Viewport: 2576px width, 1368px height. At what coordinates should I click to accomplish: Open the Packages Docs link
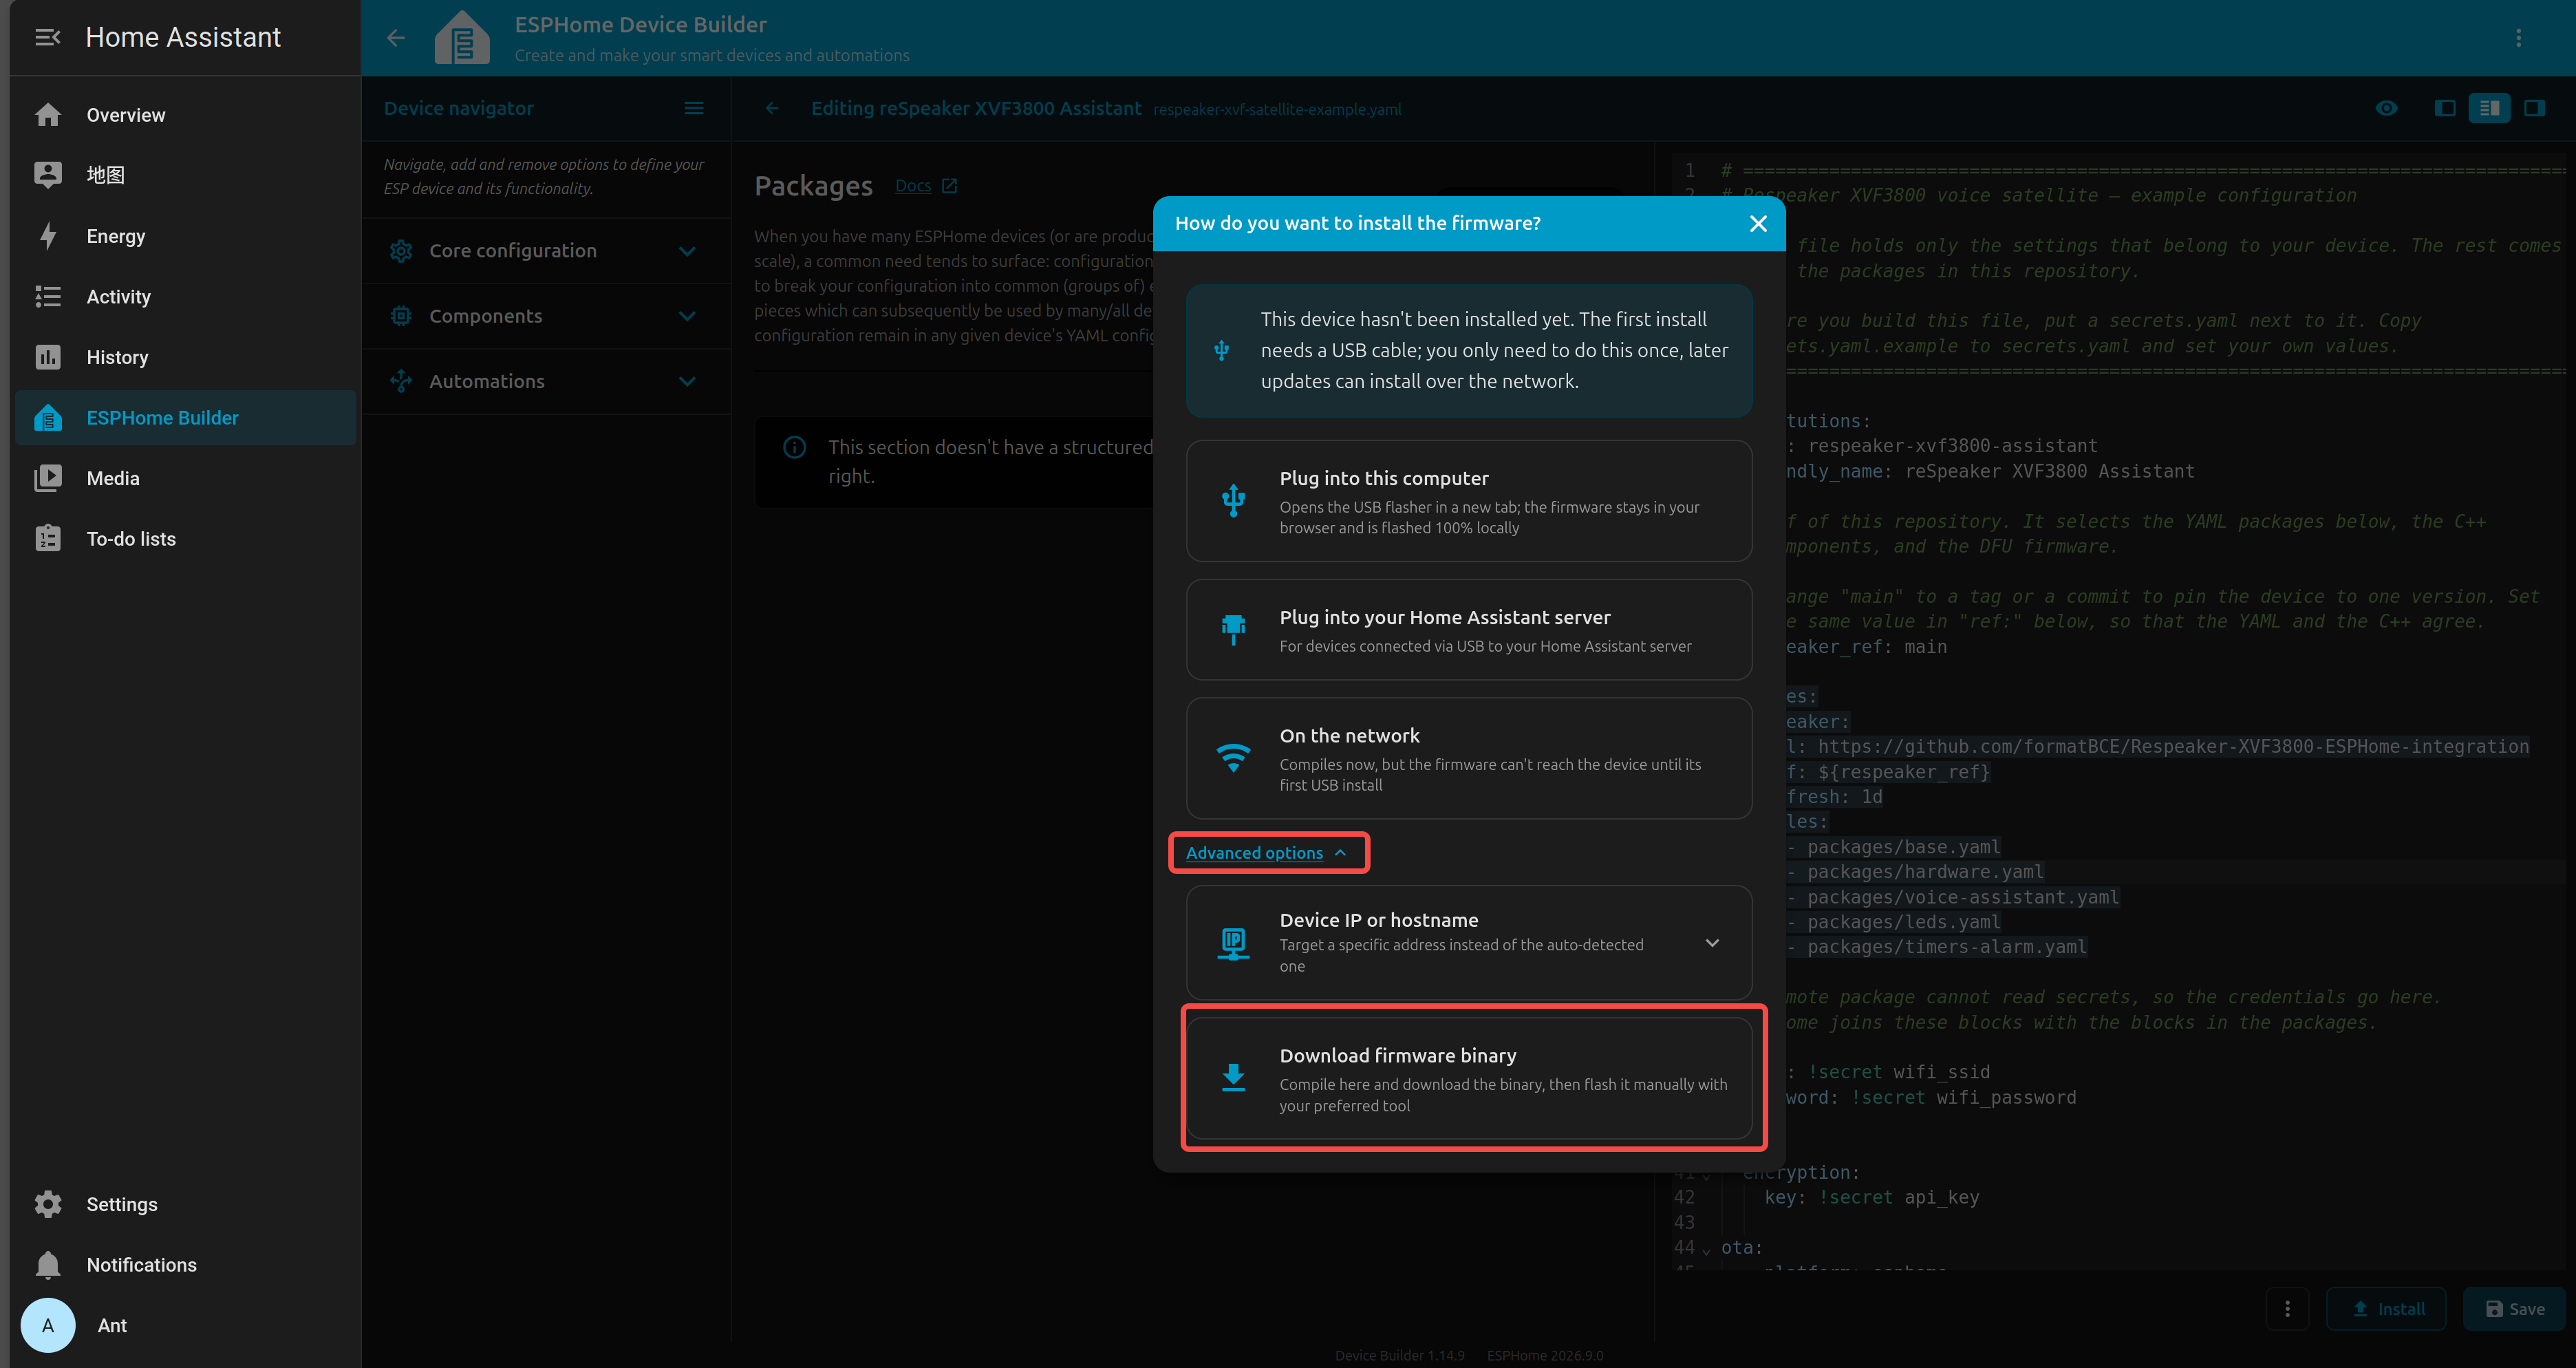coord(925,186)
